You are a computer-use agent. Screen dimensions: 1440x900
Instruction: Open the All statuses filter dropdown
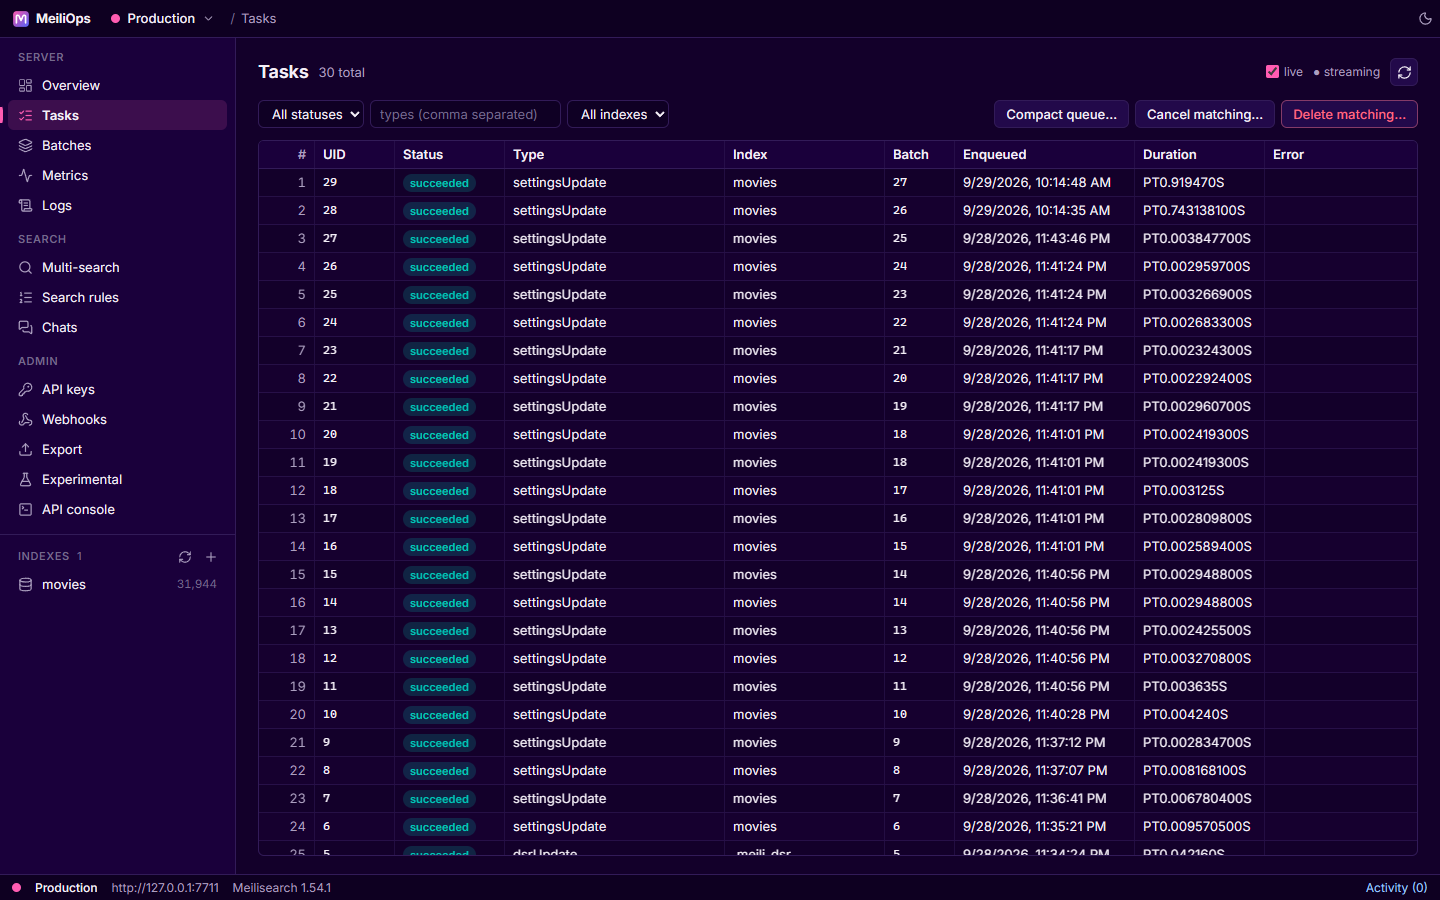310,115
